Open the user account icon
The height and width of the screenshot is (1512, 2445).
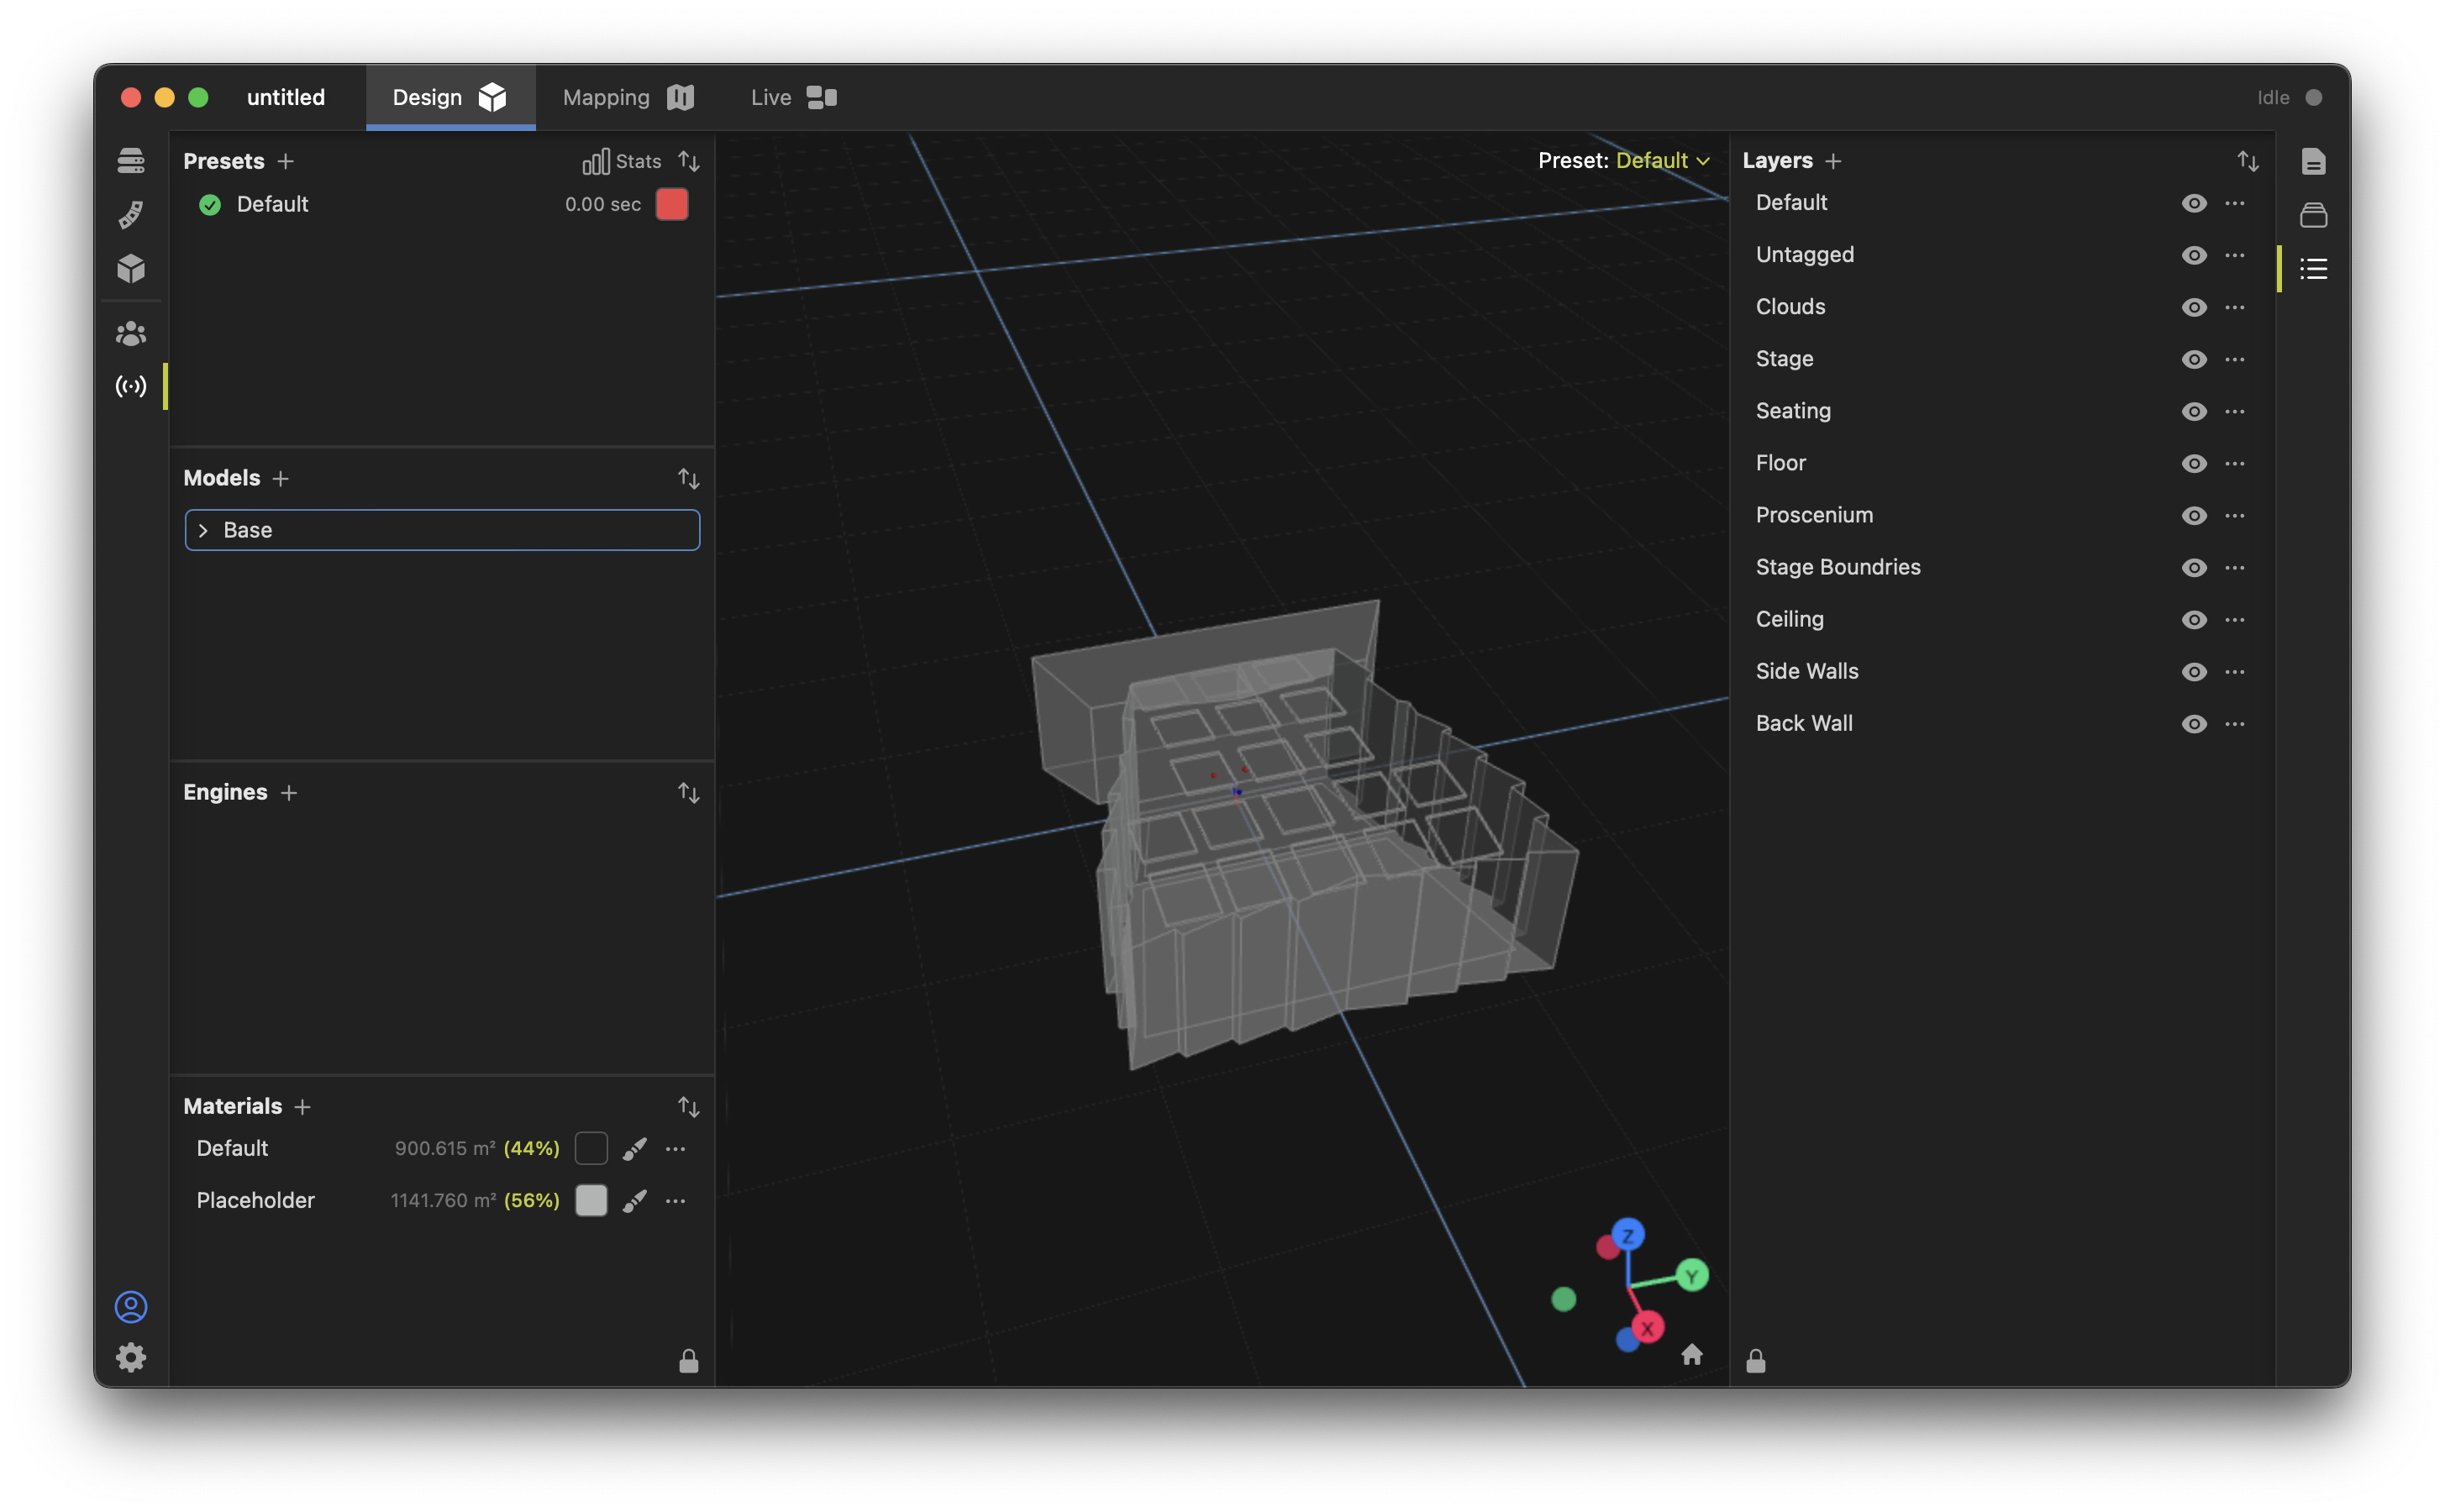(x=131, y=1306)
